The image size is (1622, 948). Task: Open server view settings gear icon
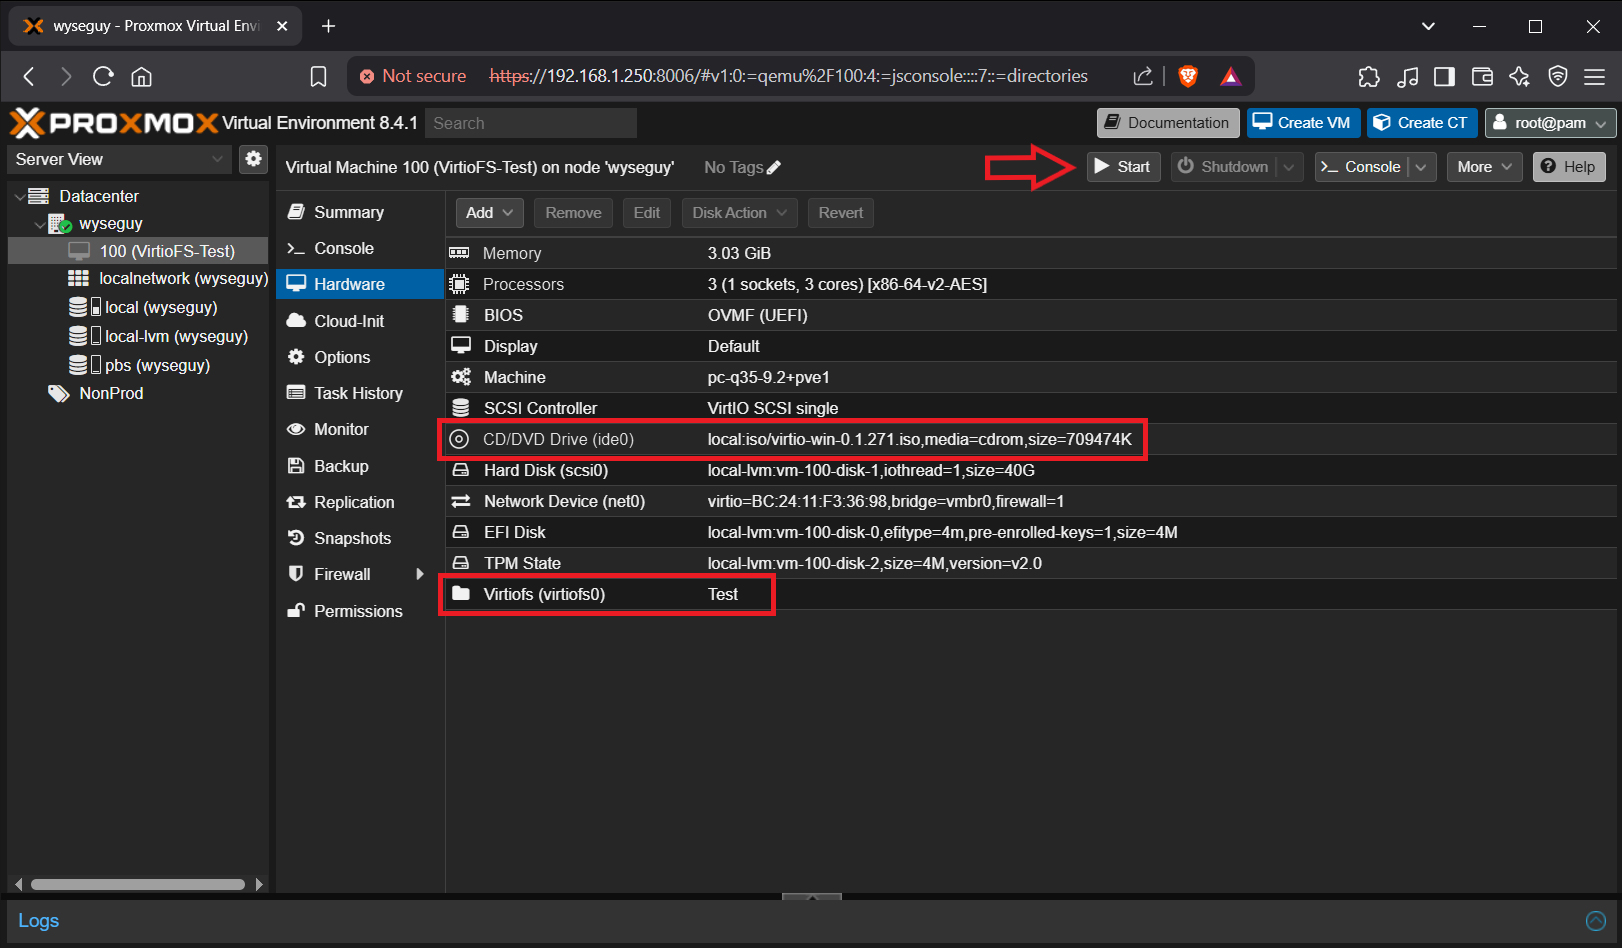click(253, 158)
